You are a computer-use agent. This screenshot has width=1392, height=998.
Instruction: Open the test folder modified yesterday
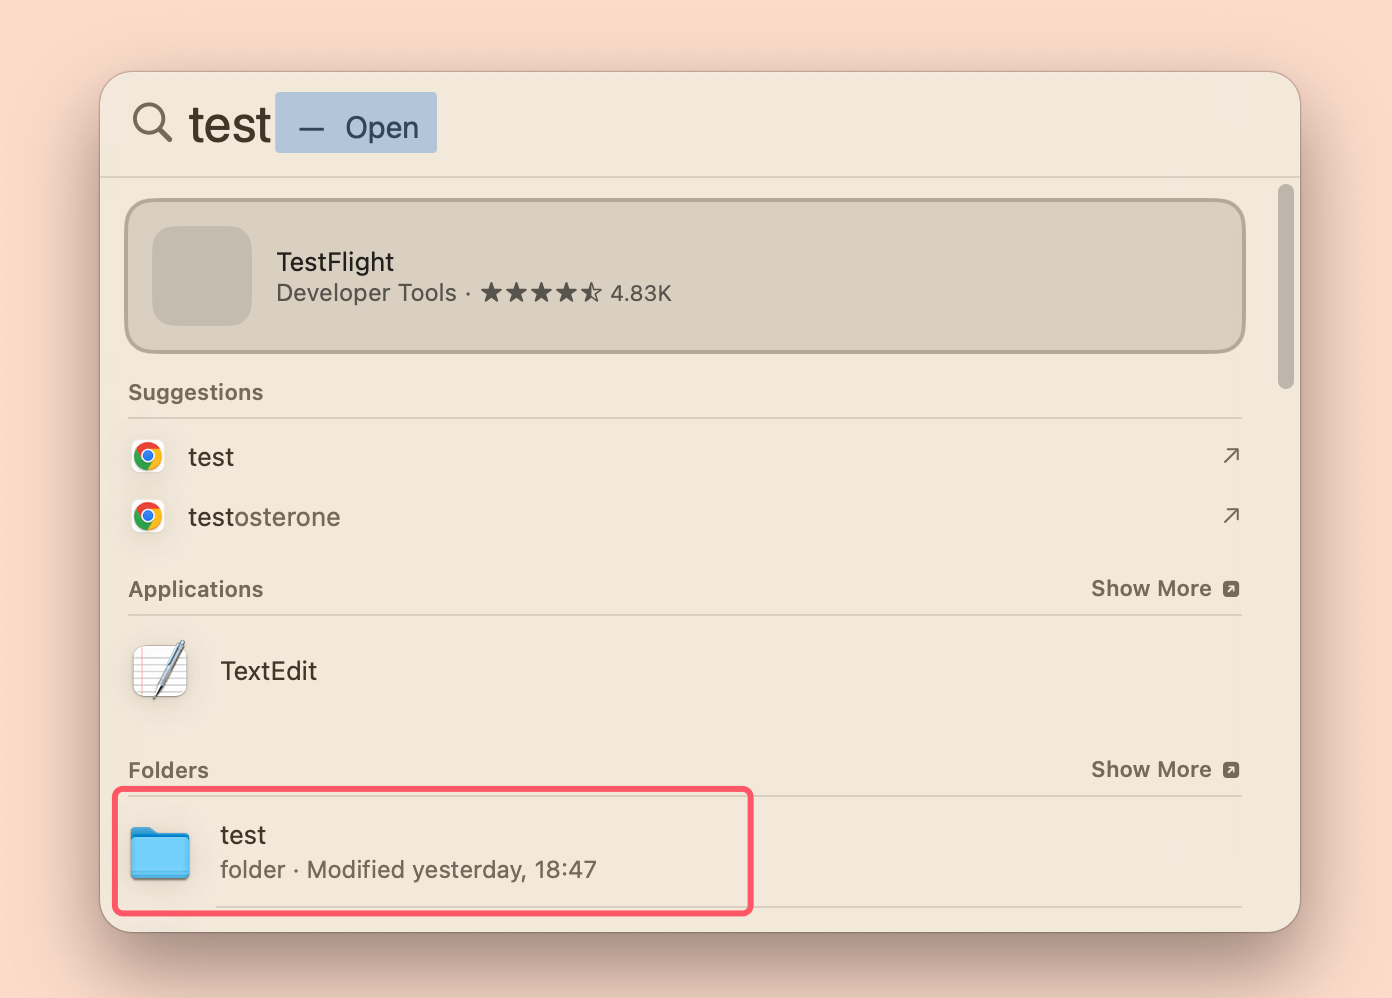click(407, 852)
